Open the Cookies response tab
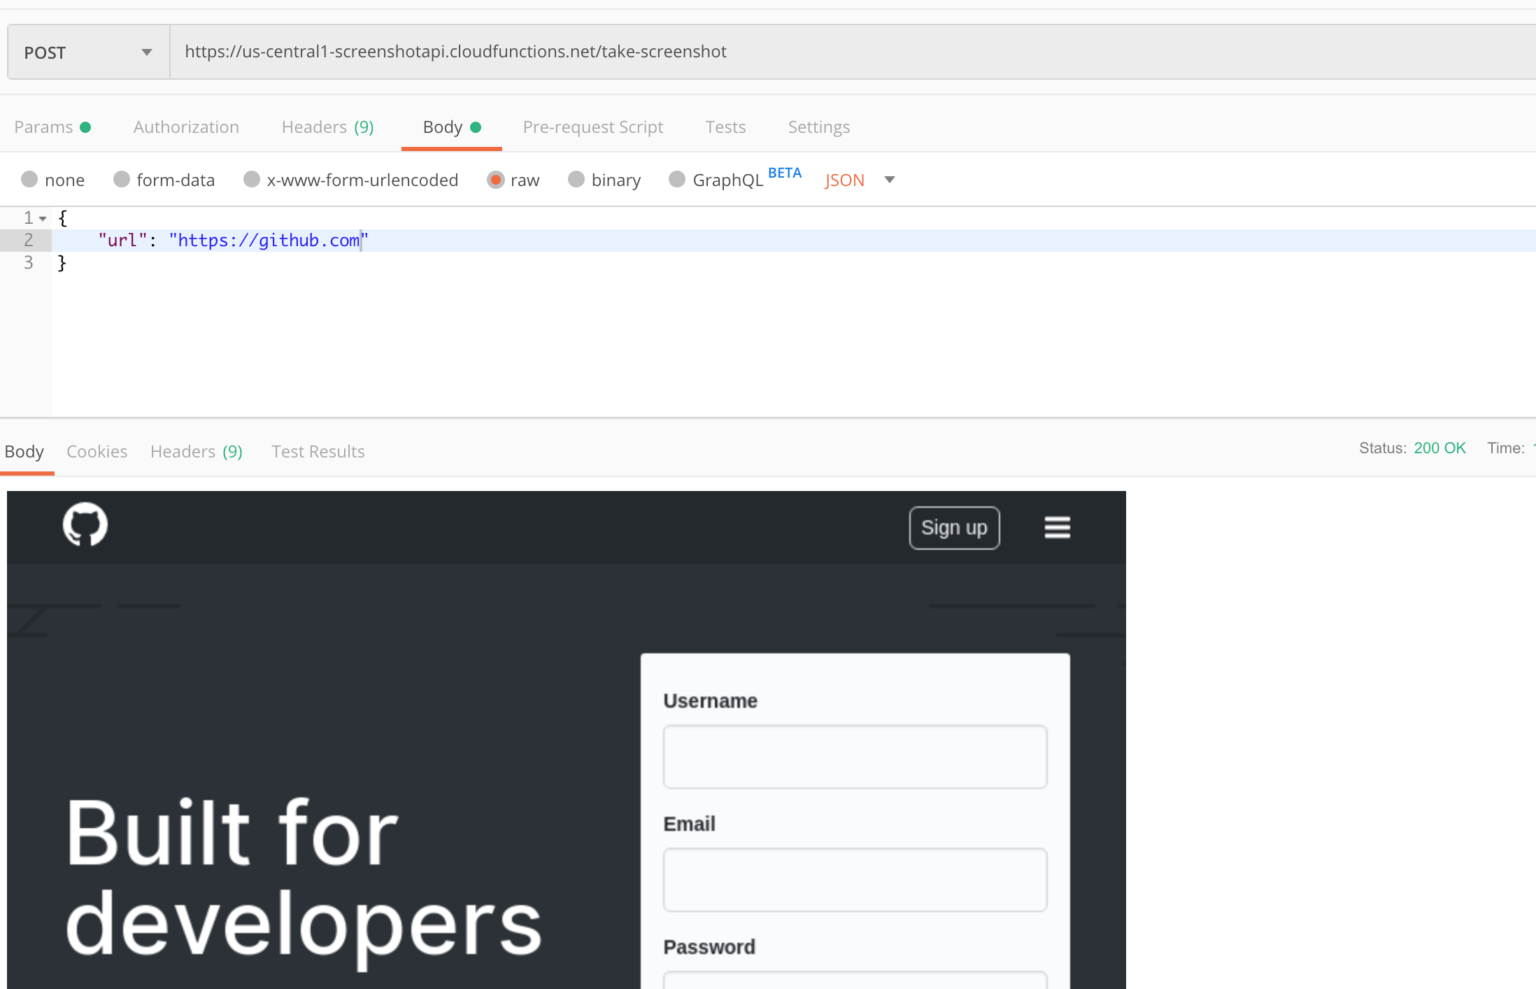 pyautogui.click(x=96, y=451)
